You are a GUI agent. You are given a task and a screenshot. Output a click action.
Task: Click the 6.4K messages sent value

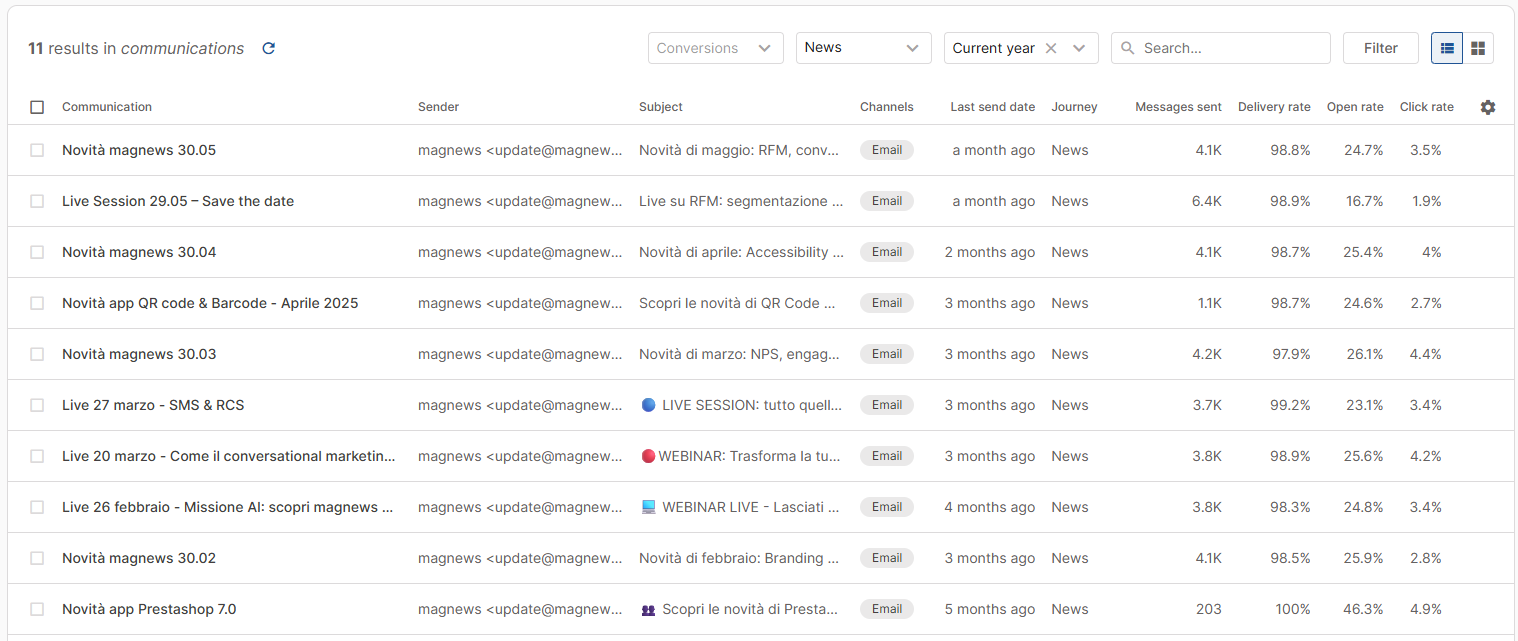coord(1207,201)
